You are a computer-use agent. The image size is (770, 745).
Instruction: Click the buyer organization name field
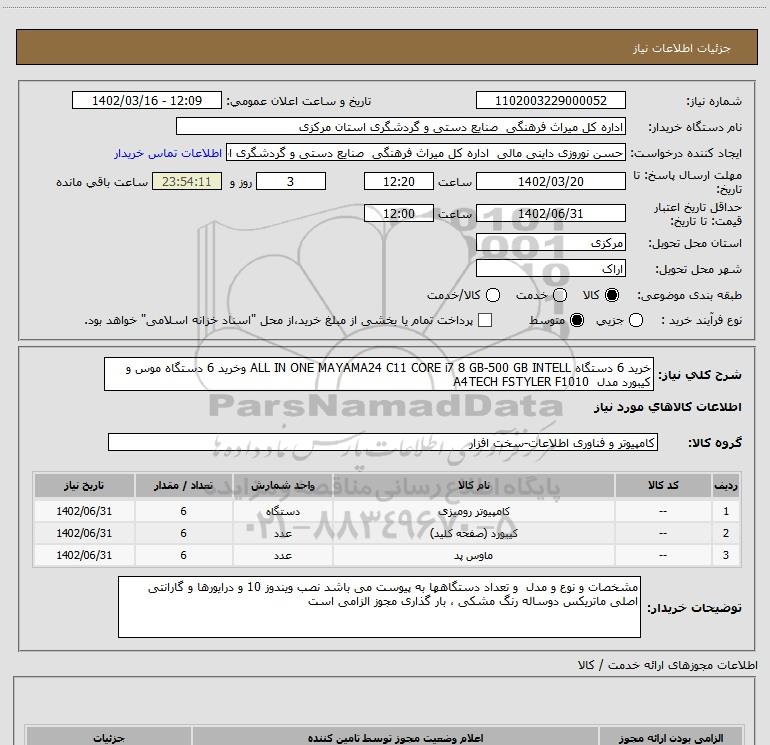pyautogui.click(x=401, y=127)
